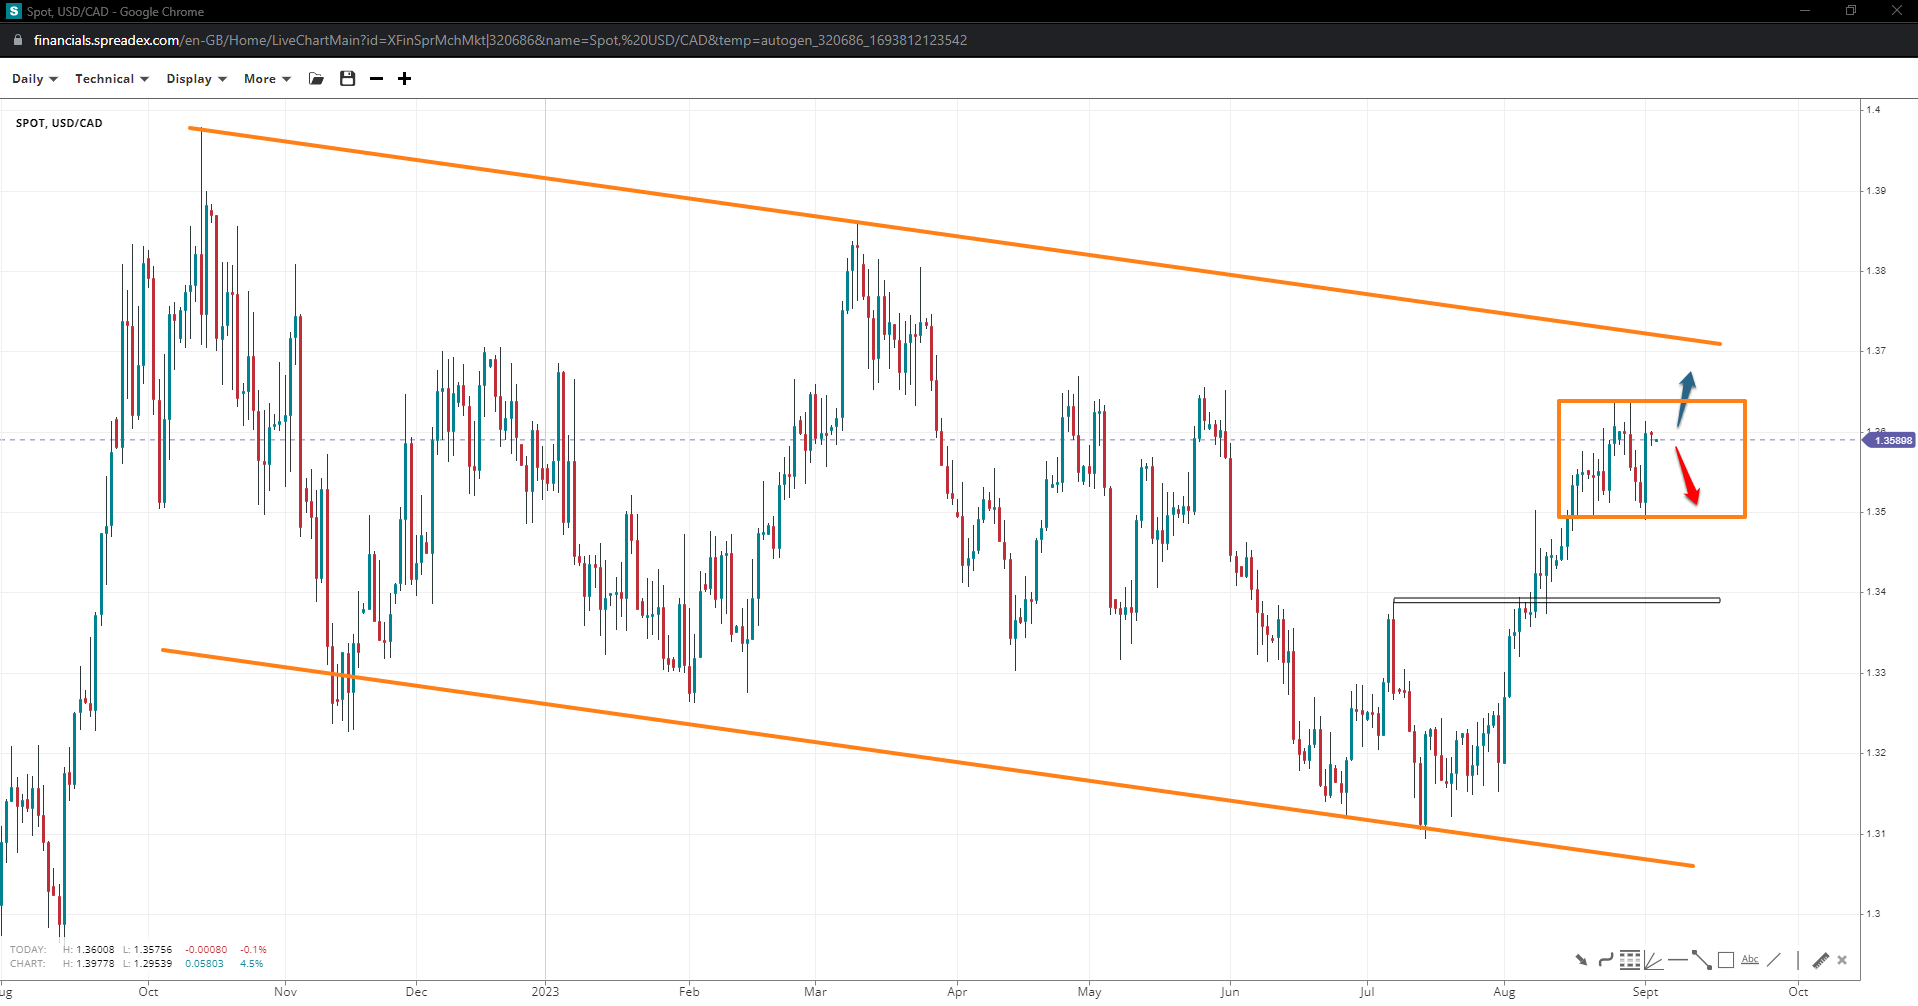1918x1006 pixels.
Task: Save chart with the floppy disk icon
Action: point(347,79)
